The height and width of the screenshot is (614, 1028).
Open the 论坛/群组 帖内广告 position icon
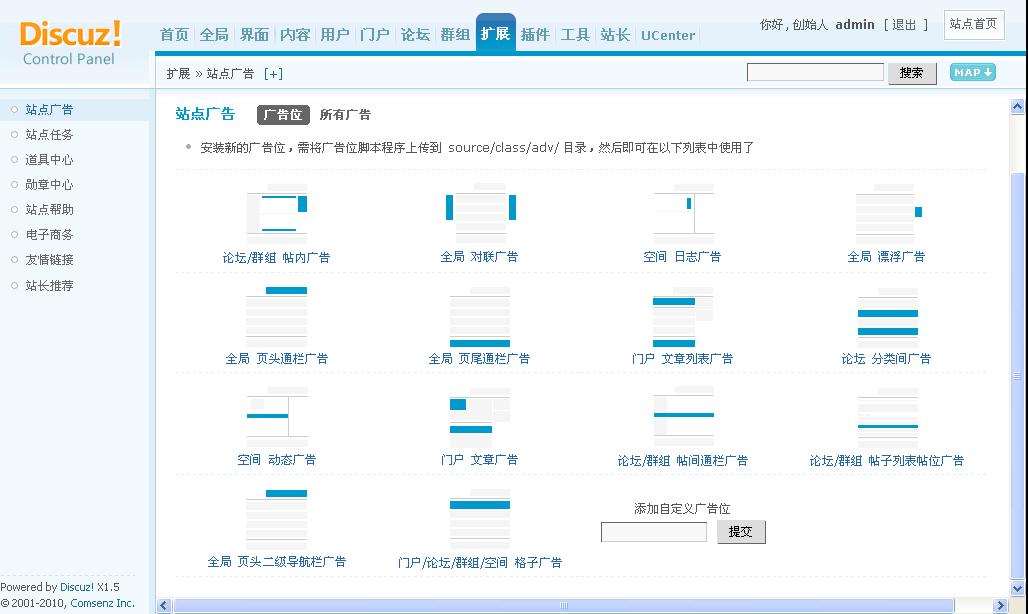click(277, 214)
